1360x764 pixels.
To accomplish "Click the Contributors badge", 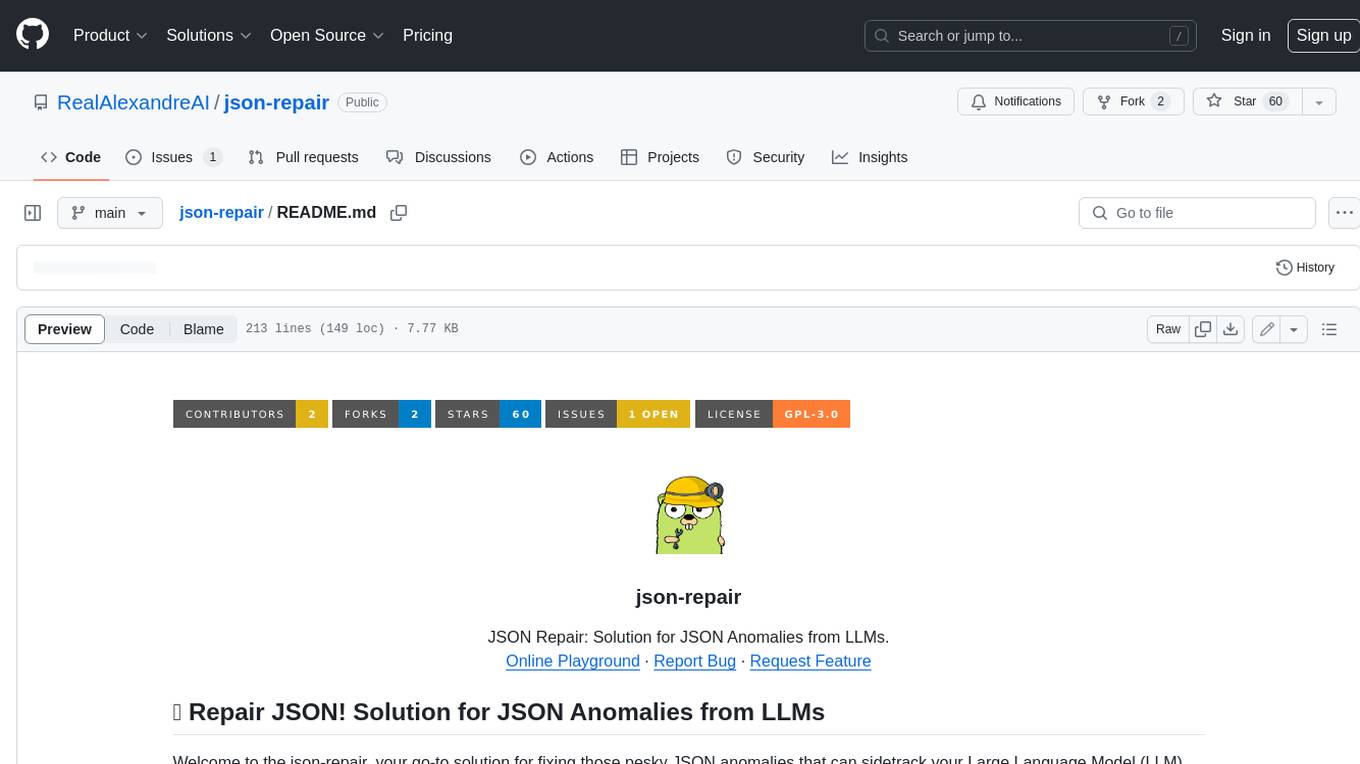I will pos(250,414).
